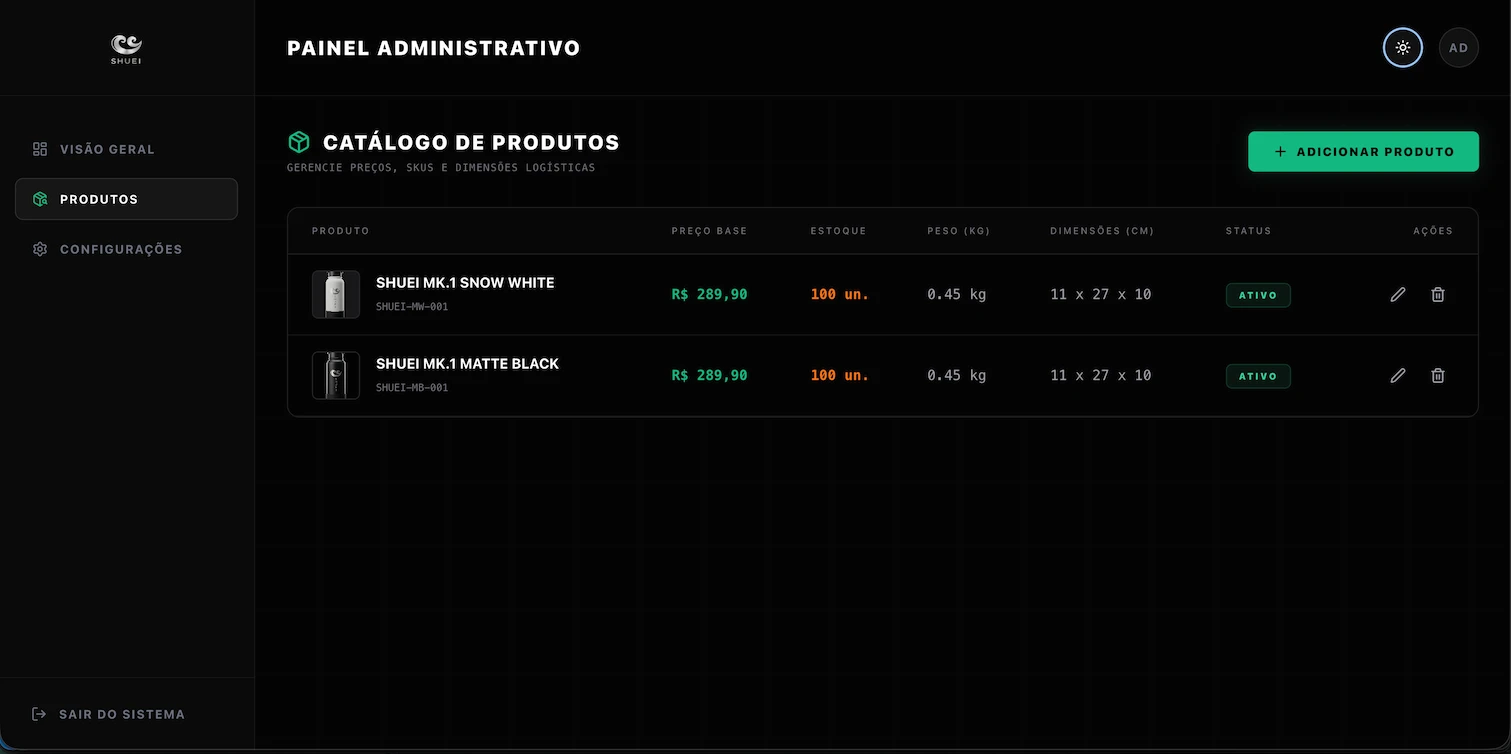Click the 0.45 kg weight of Matte Black
The height and width of the screenshot is (754, 1511).
957,375
